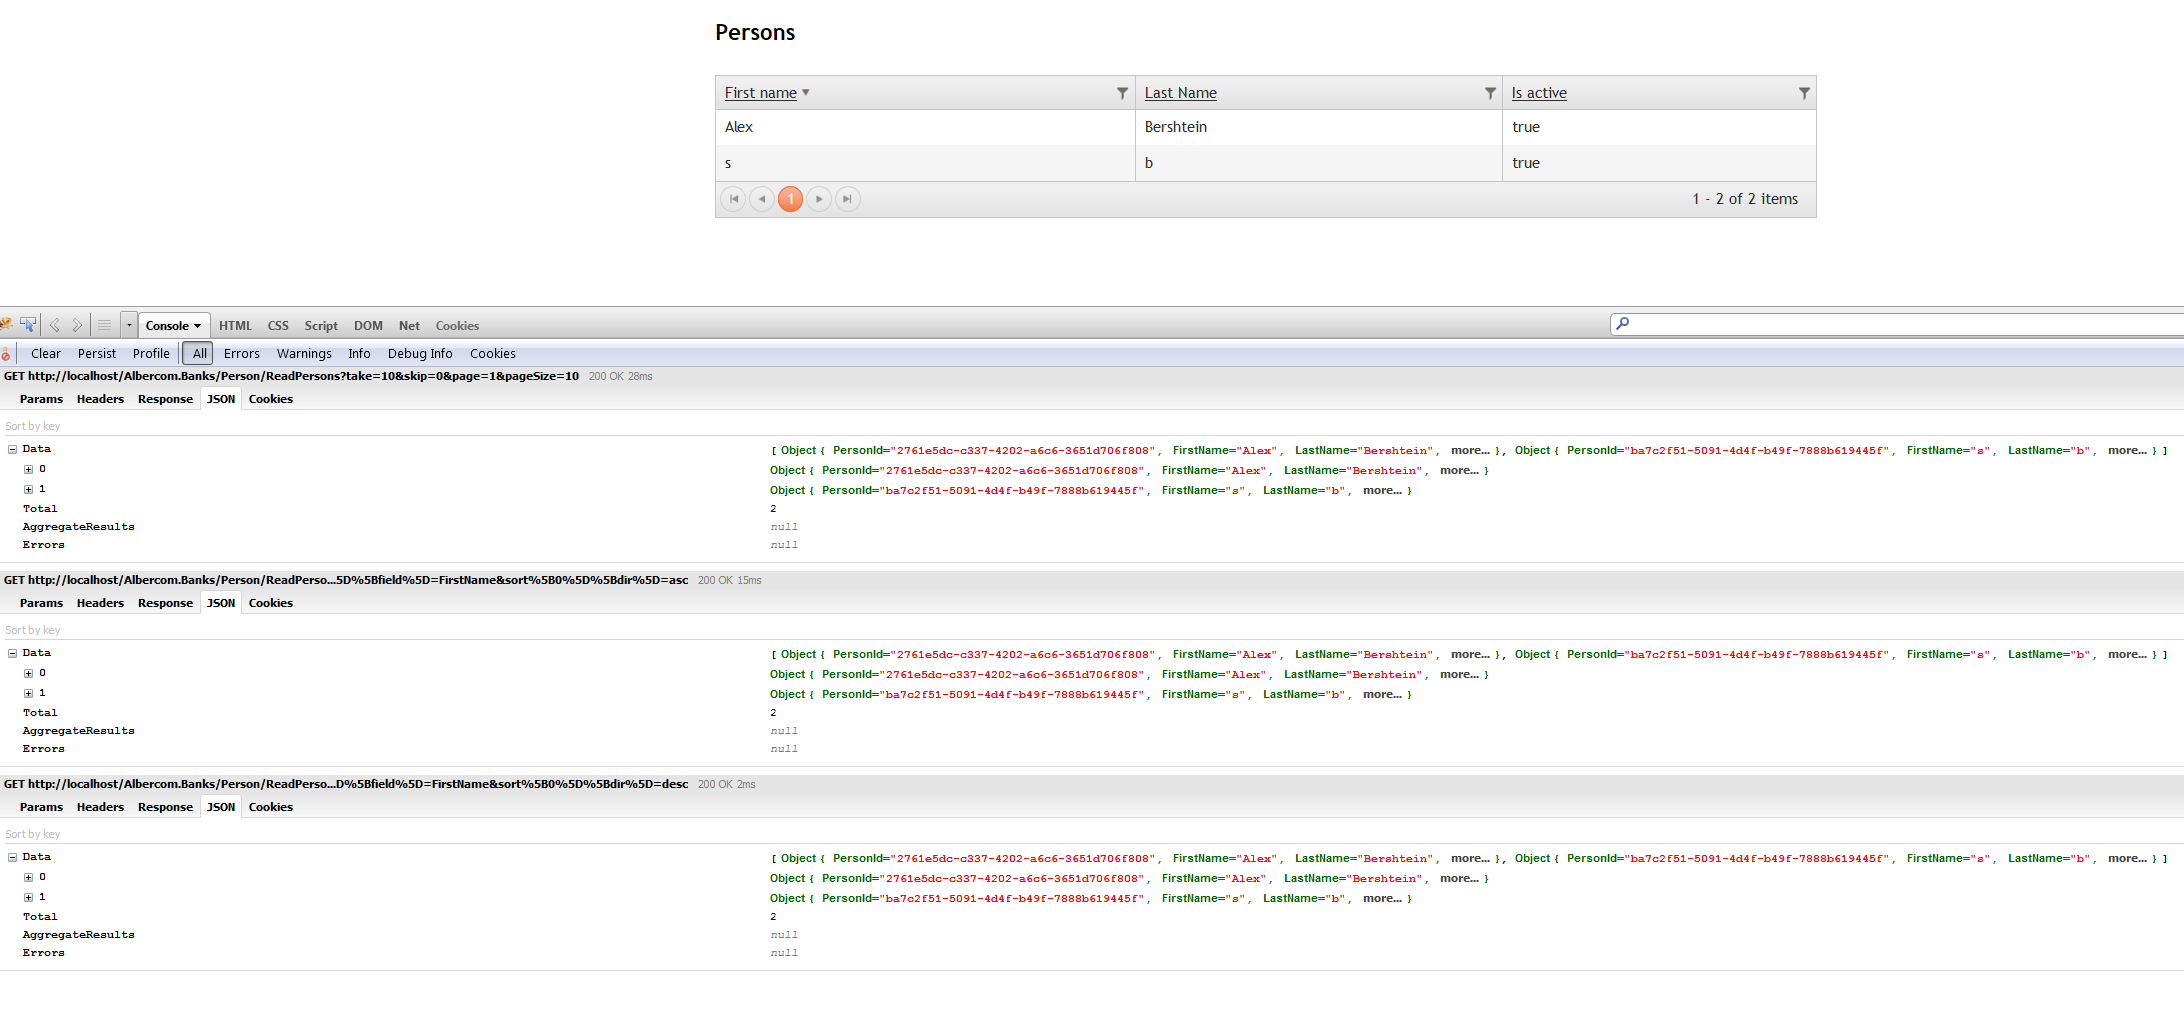Screen dimensions: 2184x1023
Task: Go to the first grid page
Action: pyautogui.click(x=734, y=199)
